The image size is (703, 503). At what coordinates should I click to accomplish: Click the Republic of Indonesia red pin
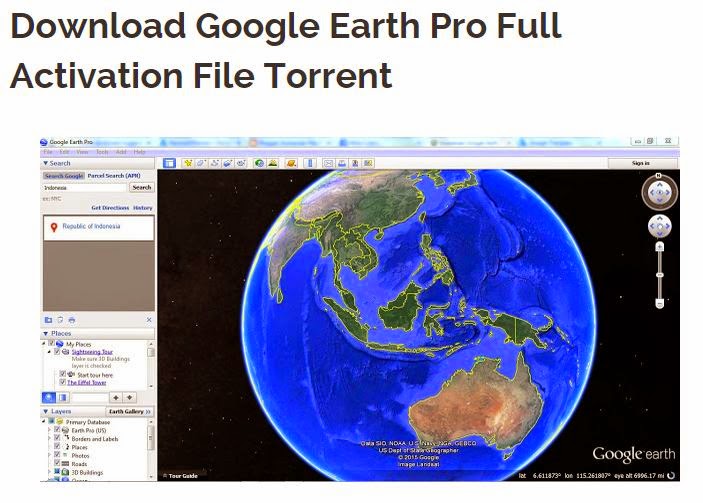54,227
